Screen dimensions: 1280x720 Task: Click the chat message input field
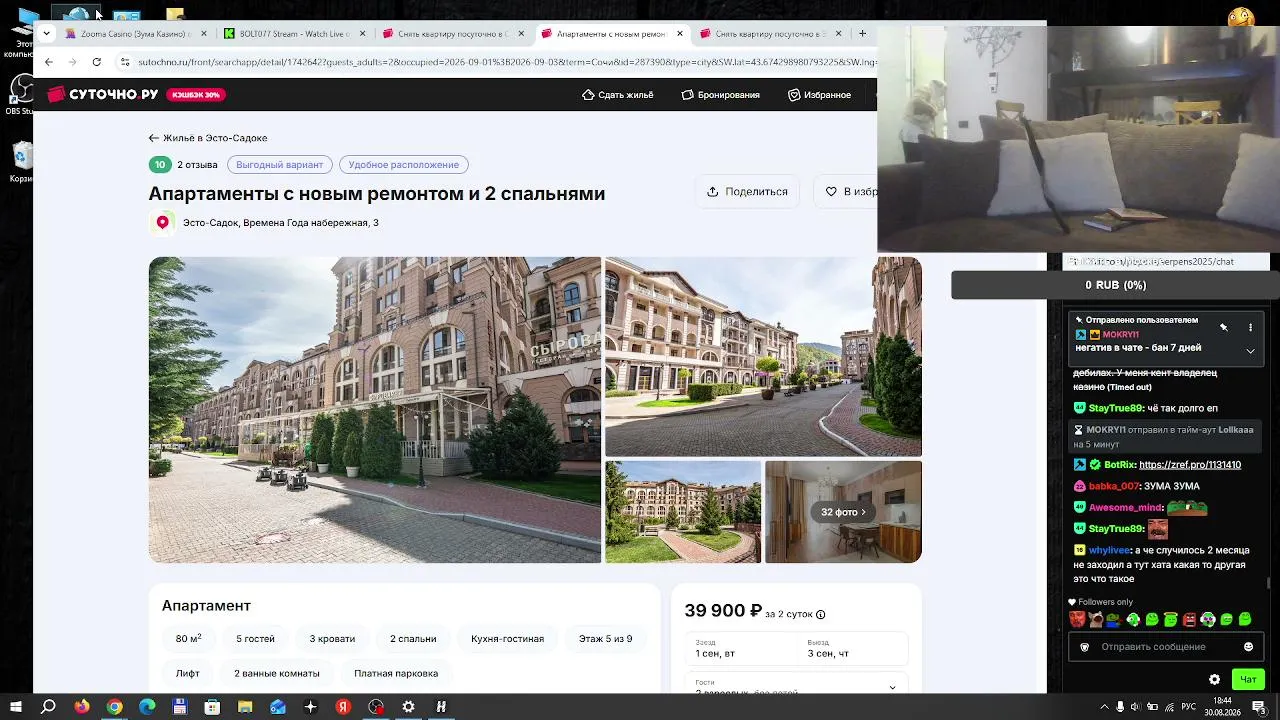(x=1165, y=647)
